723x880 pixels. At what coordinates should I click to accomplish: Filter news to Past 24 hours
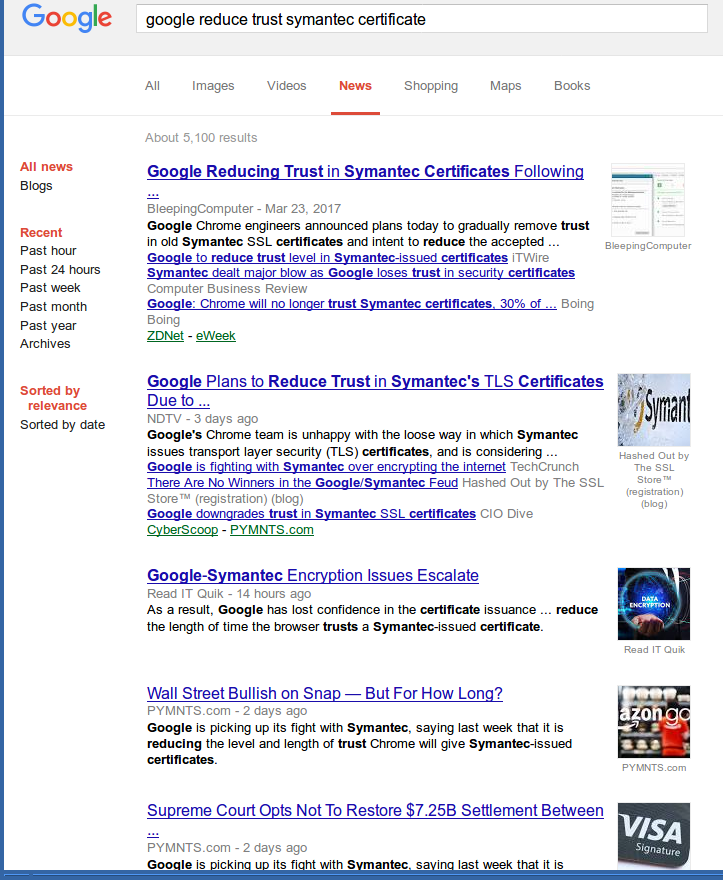[60, 270]
